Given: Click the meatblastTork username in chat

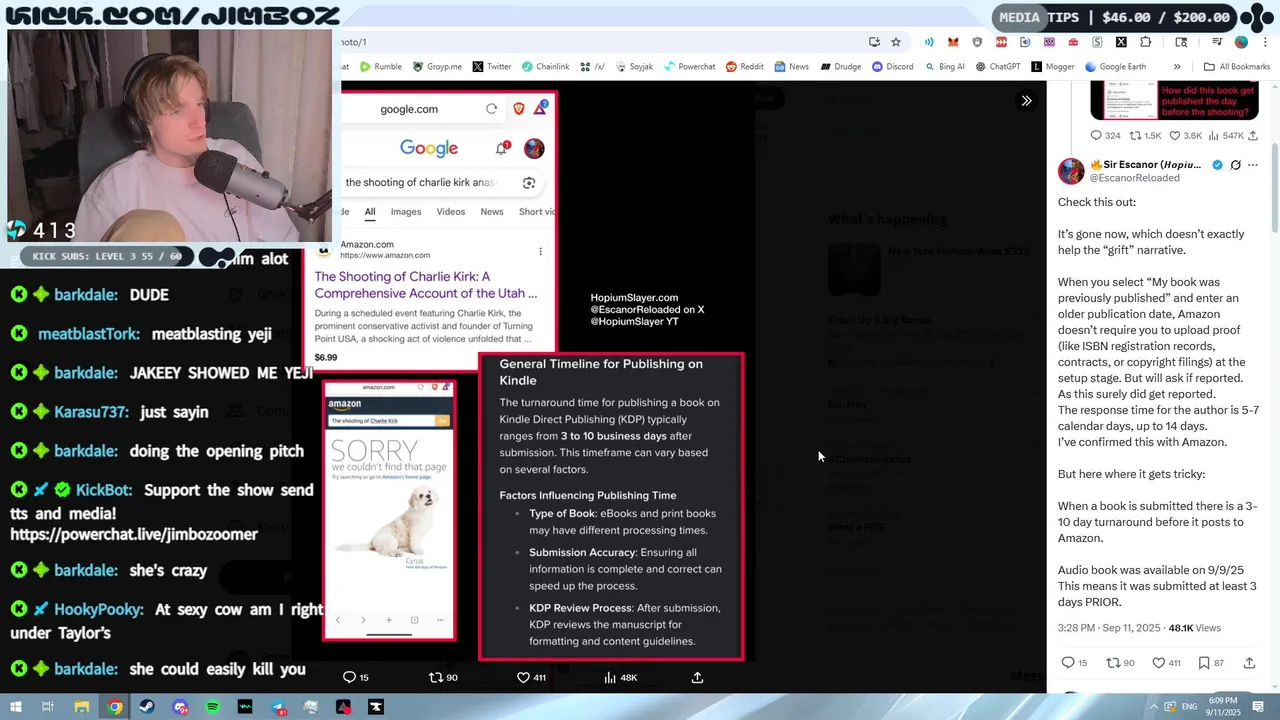Looking at the screenshot, I should (88, 334).
